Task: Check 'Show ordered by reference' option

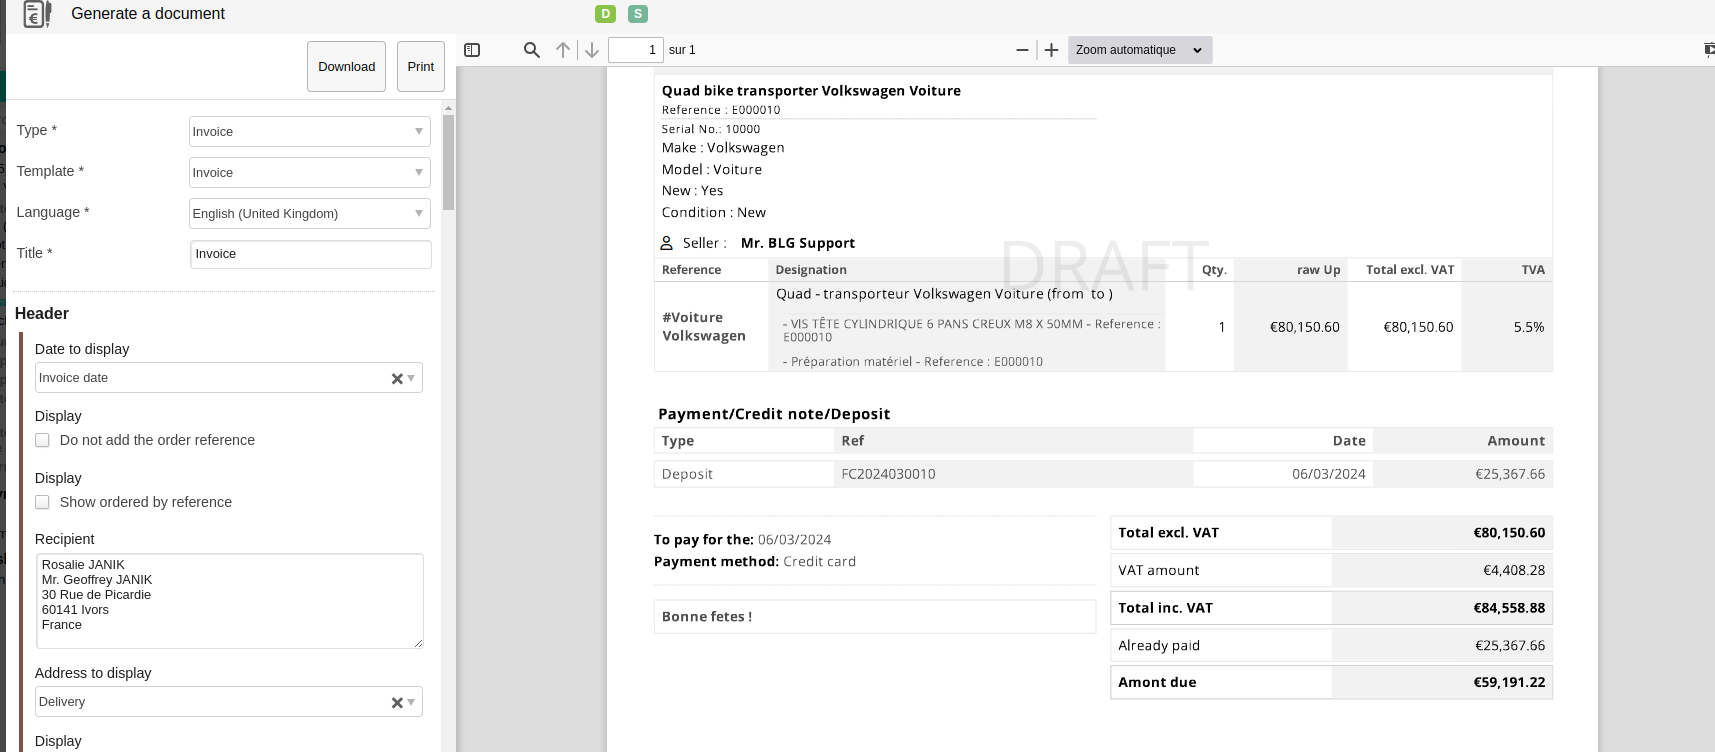Action: coord(42,502)
